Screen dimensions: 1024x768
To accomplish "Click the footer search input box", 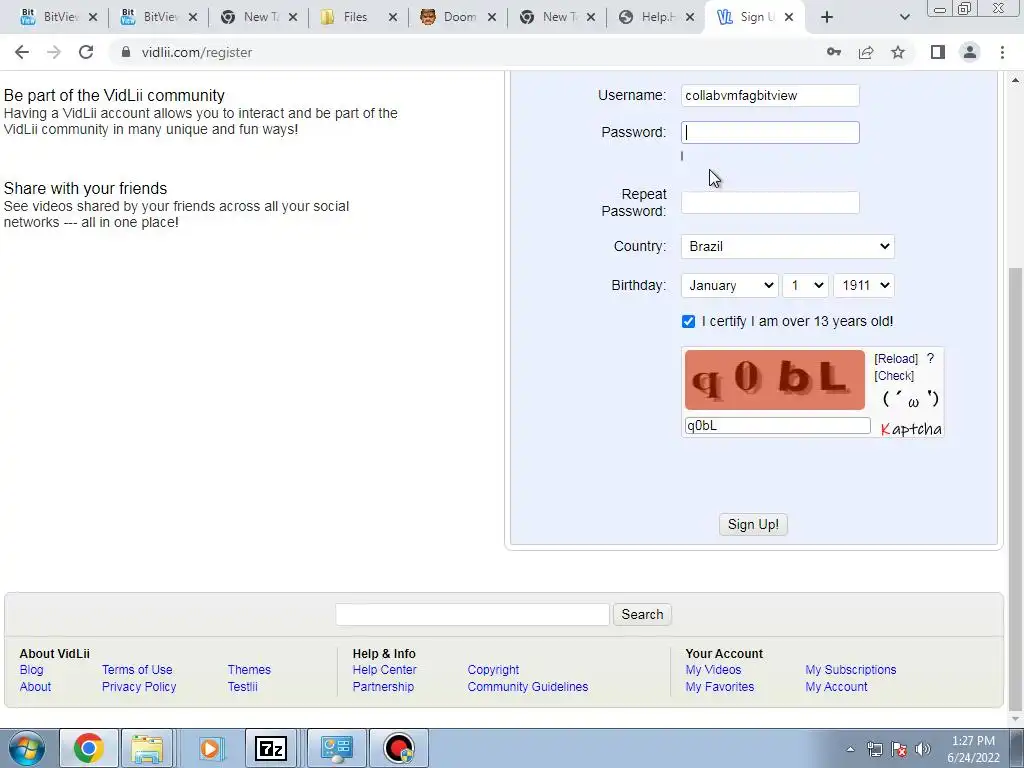I will tap(472, 615).
